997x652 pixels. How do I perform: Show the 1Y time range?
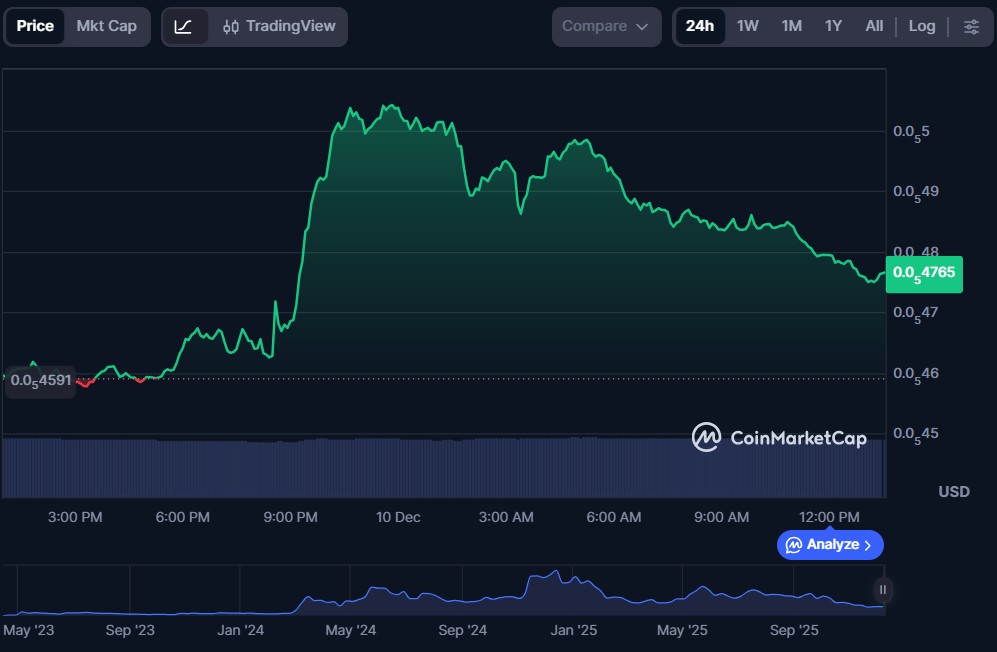[833, 26]
